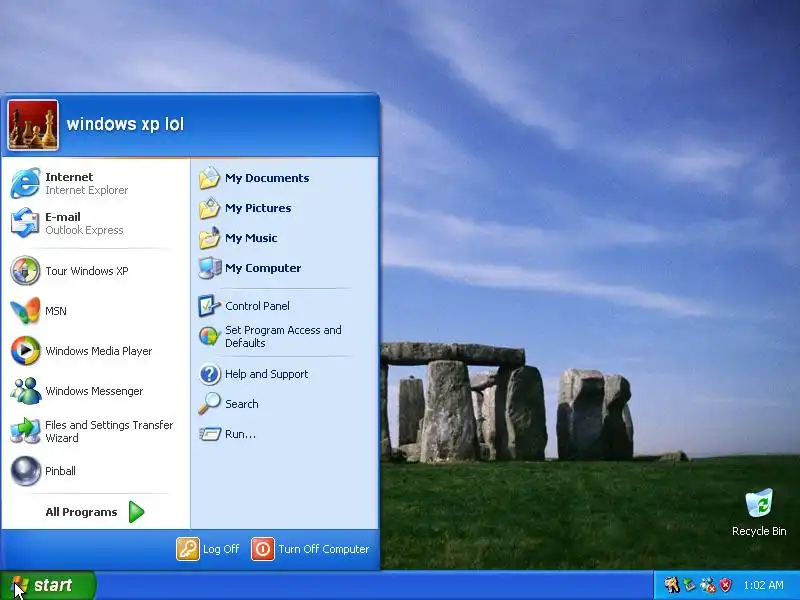Click the Log Off key icon

point(188,549)
